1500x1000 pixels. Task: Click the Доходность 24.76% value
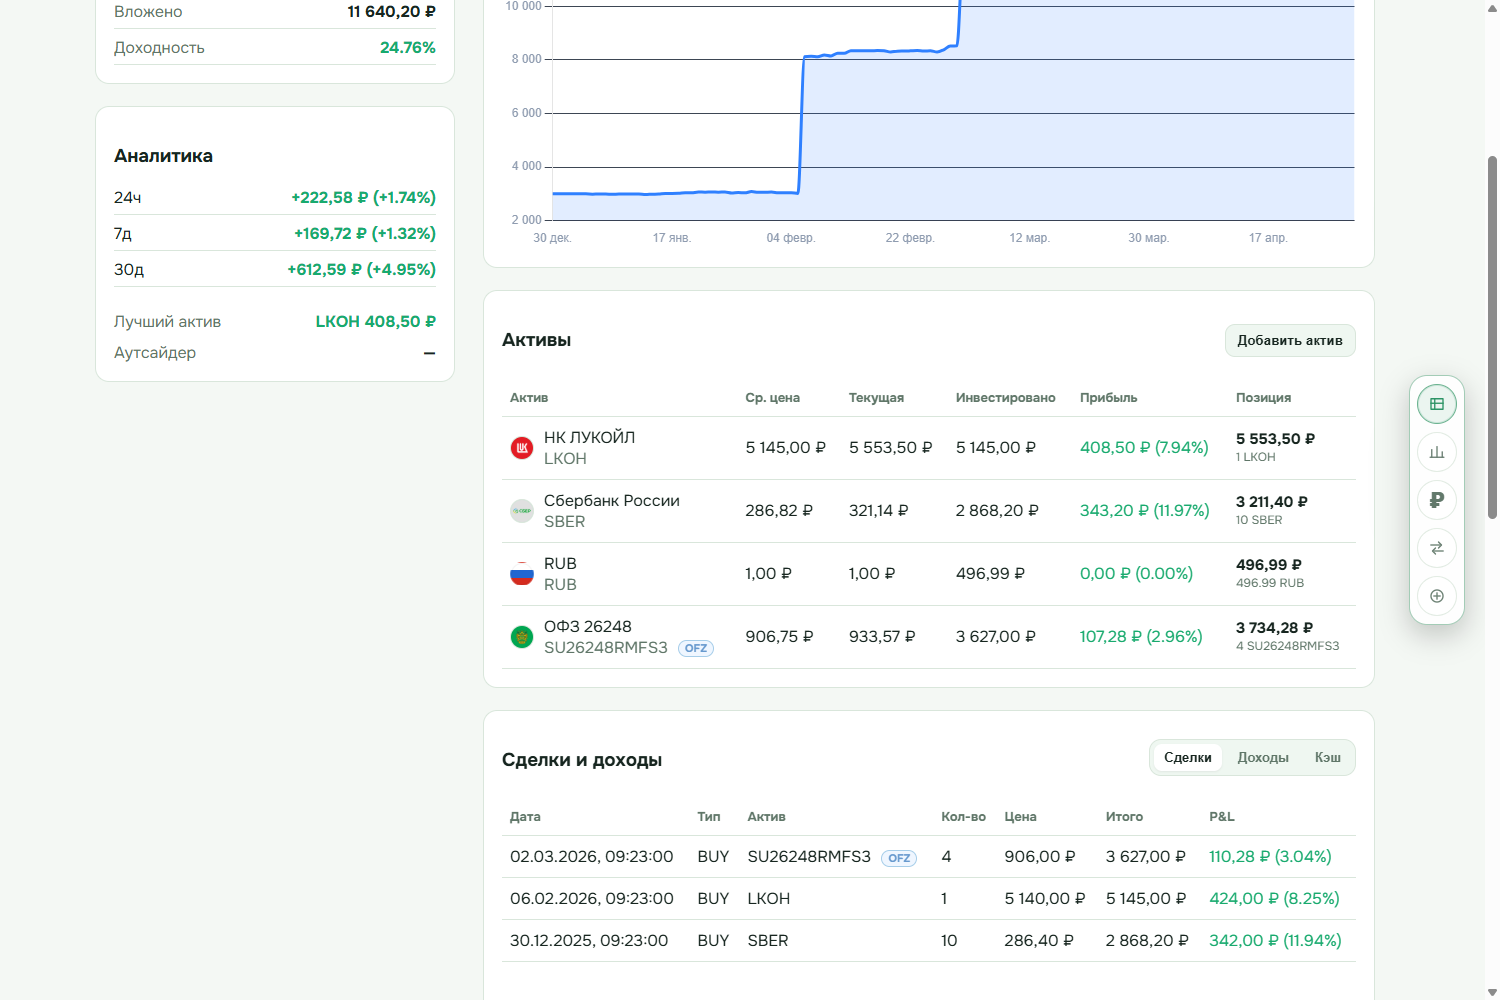coord(407,47)
